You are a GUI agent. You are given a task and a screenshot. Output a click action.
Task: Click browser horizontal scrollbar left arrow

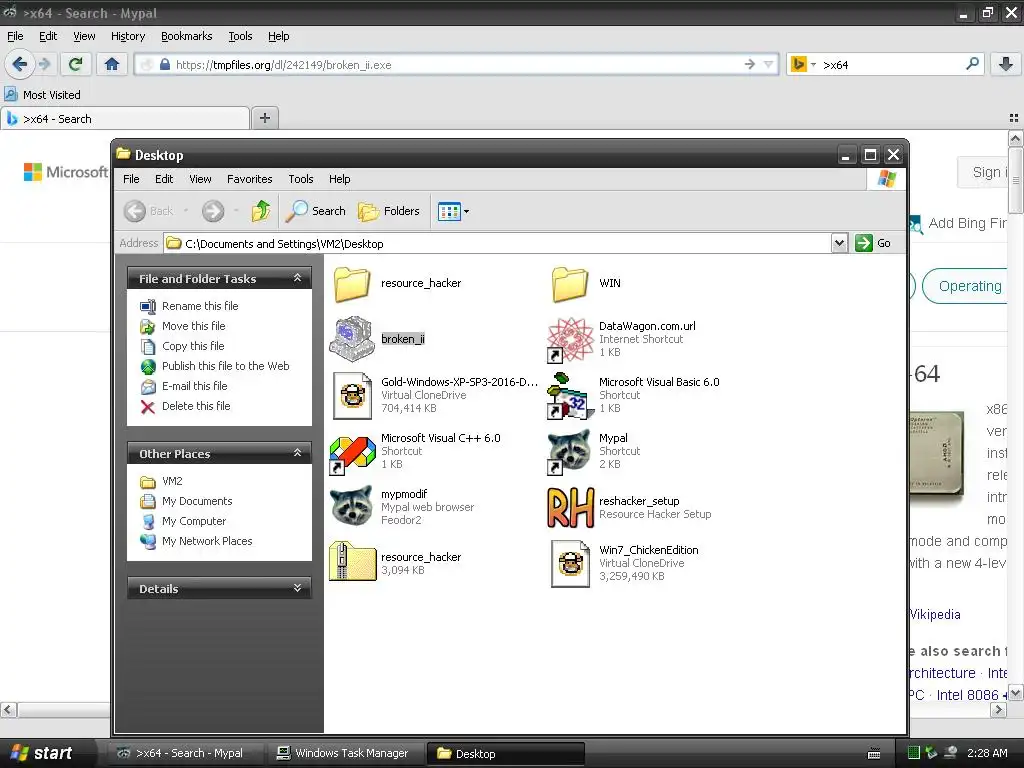pyautogui.click(x=8, y=709)
